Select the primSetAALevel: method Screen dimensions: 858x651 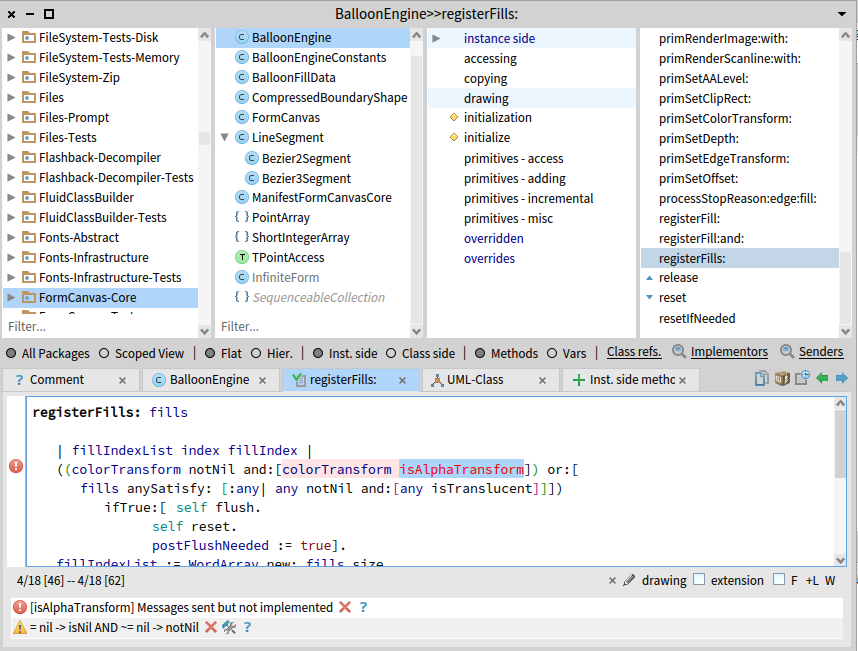tap(704, 78)
